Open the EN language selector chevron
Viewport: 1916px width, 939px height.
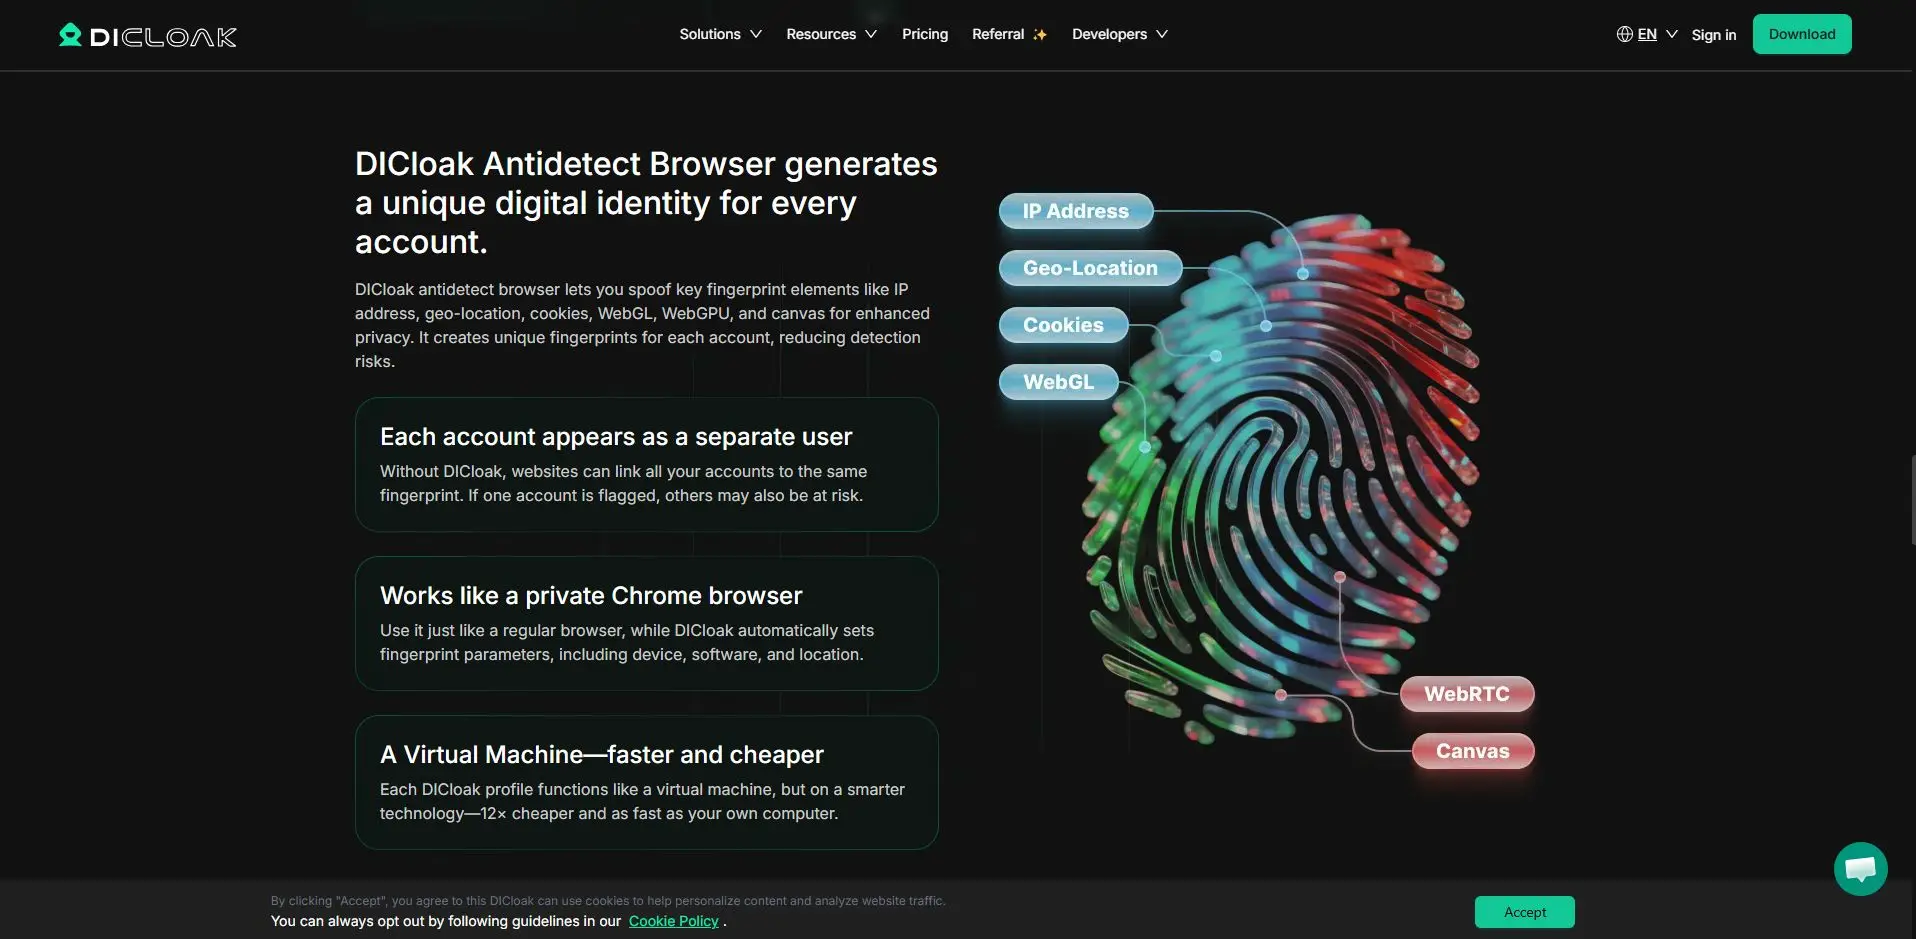tap(1671, 34)
